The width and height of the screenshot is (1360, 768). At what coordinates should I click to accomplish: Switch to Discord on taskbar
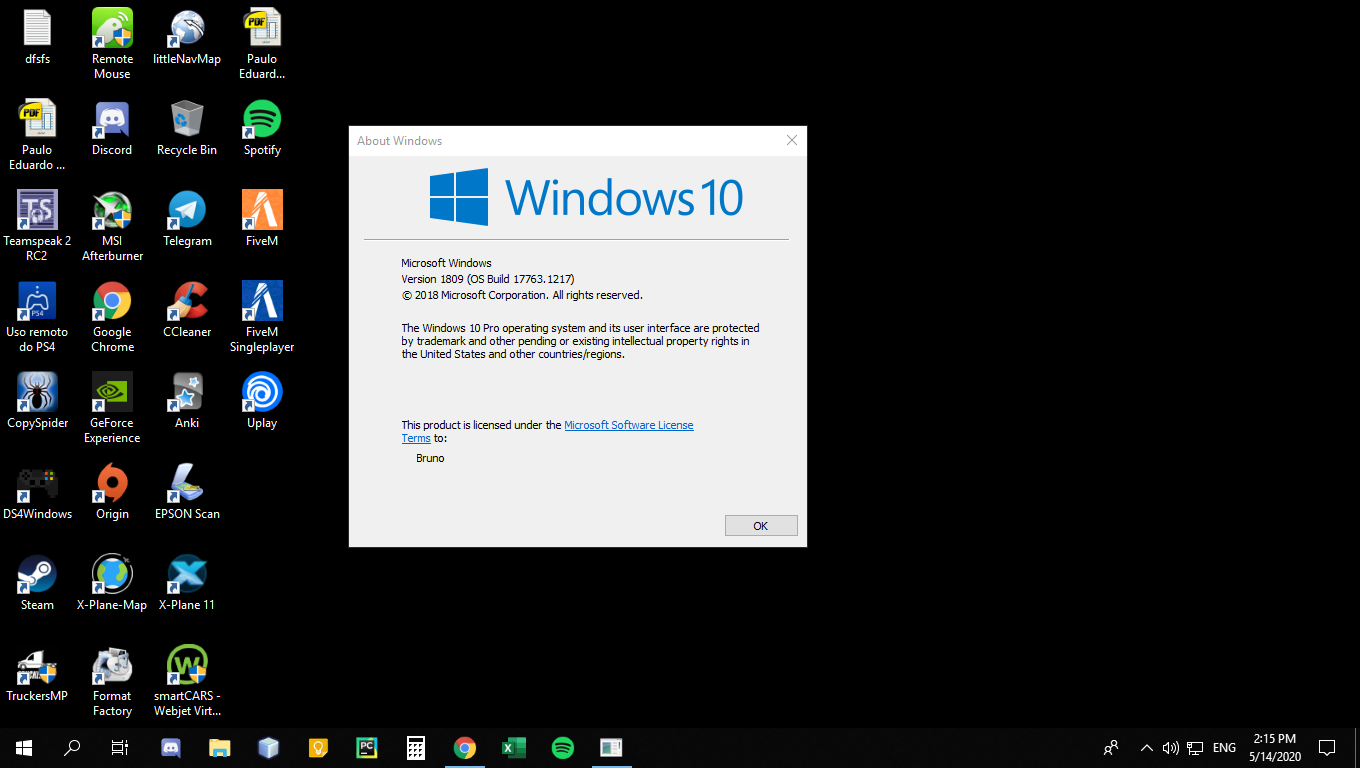(x=171, y=747)
